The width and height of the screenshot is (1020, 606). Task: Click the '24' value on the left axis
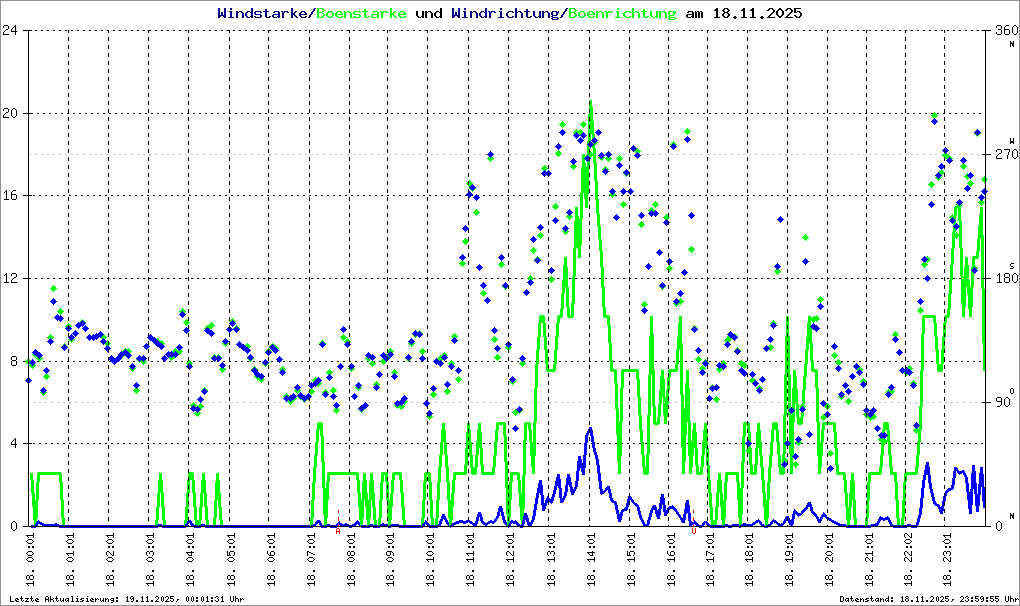pyautogui.click(x=10, y=30)
